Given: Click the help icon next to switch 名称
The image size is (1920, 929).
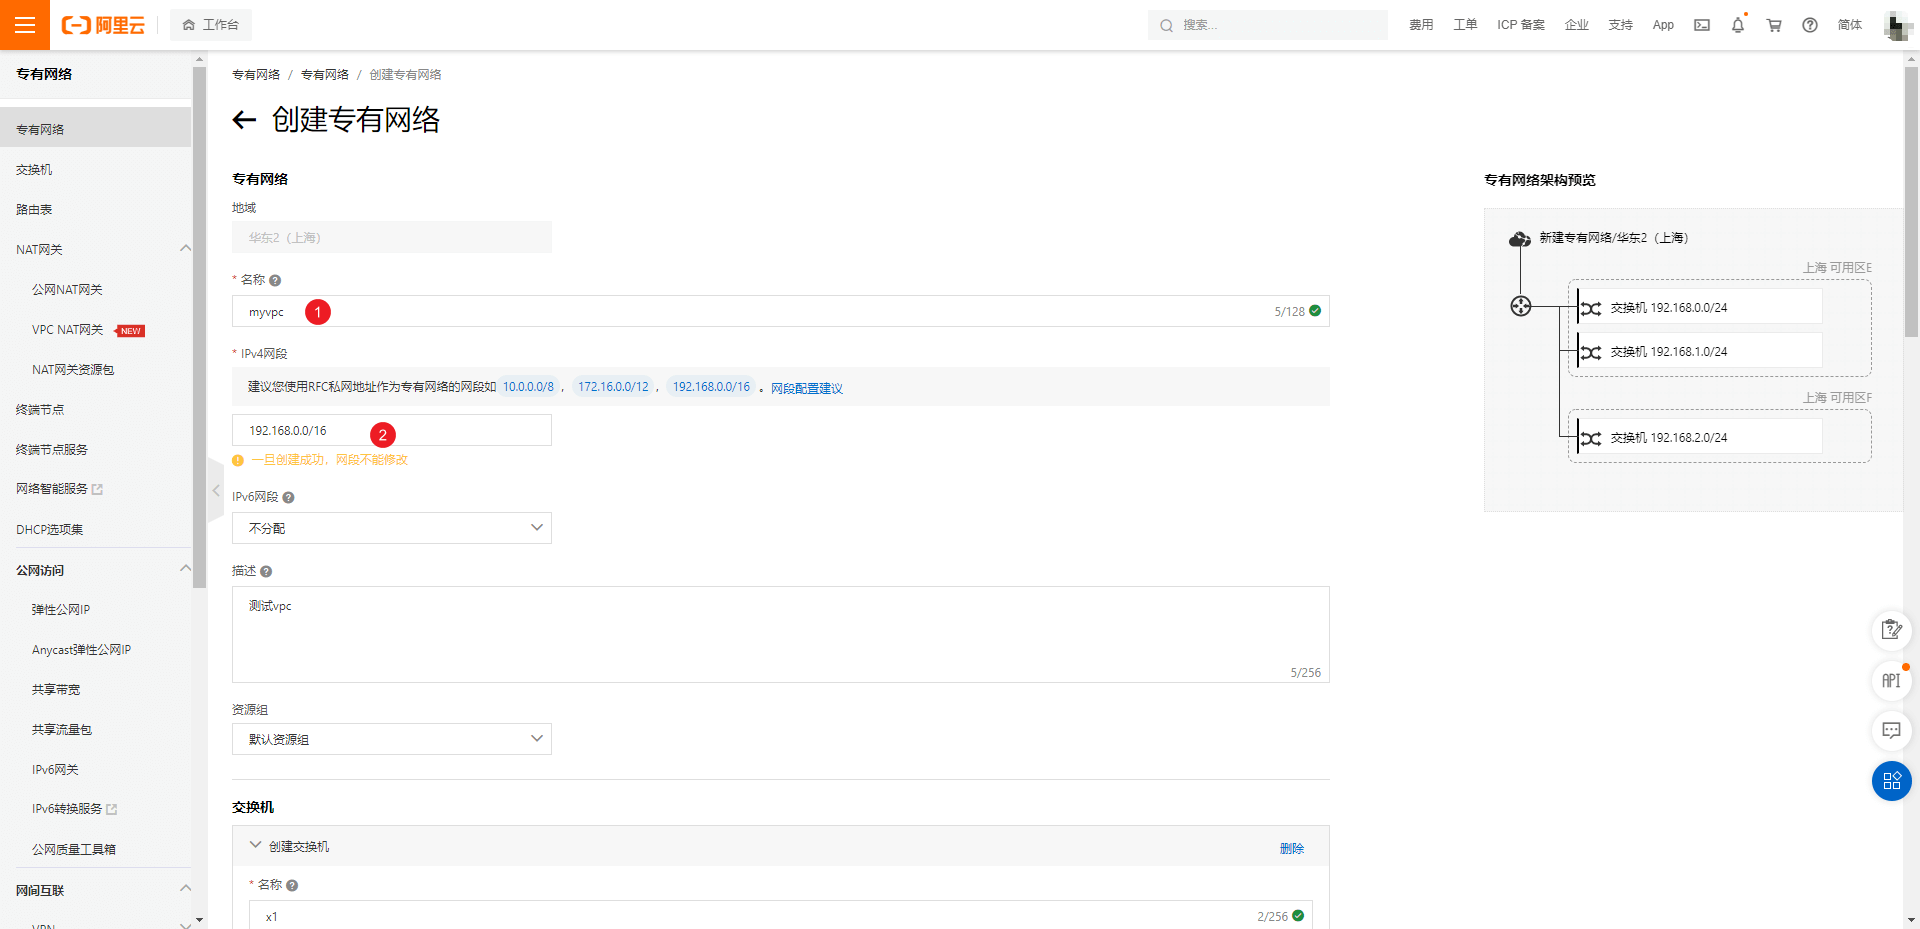Looking at the screenshot, I should coord(292,885).
